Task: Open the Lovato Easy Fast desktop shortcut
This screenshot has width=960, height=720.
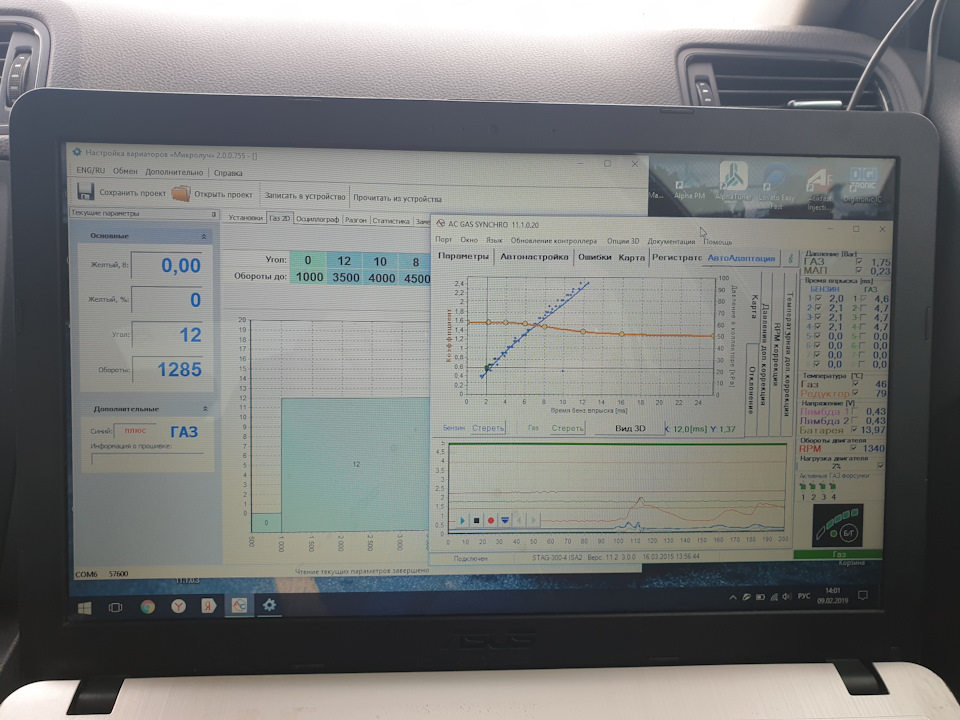Action: tap(776, 187)
